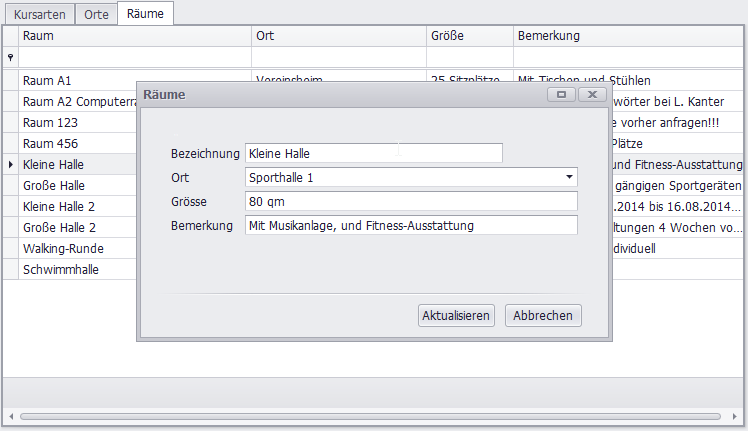The image size is (748, 431).
Task: Click the right arrow of horizontal scrollbar
Action: [x=737, y=415]
